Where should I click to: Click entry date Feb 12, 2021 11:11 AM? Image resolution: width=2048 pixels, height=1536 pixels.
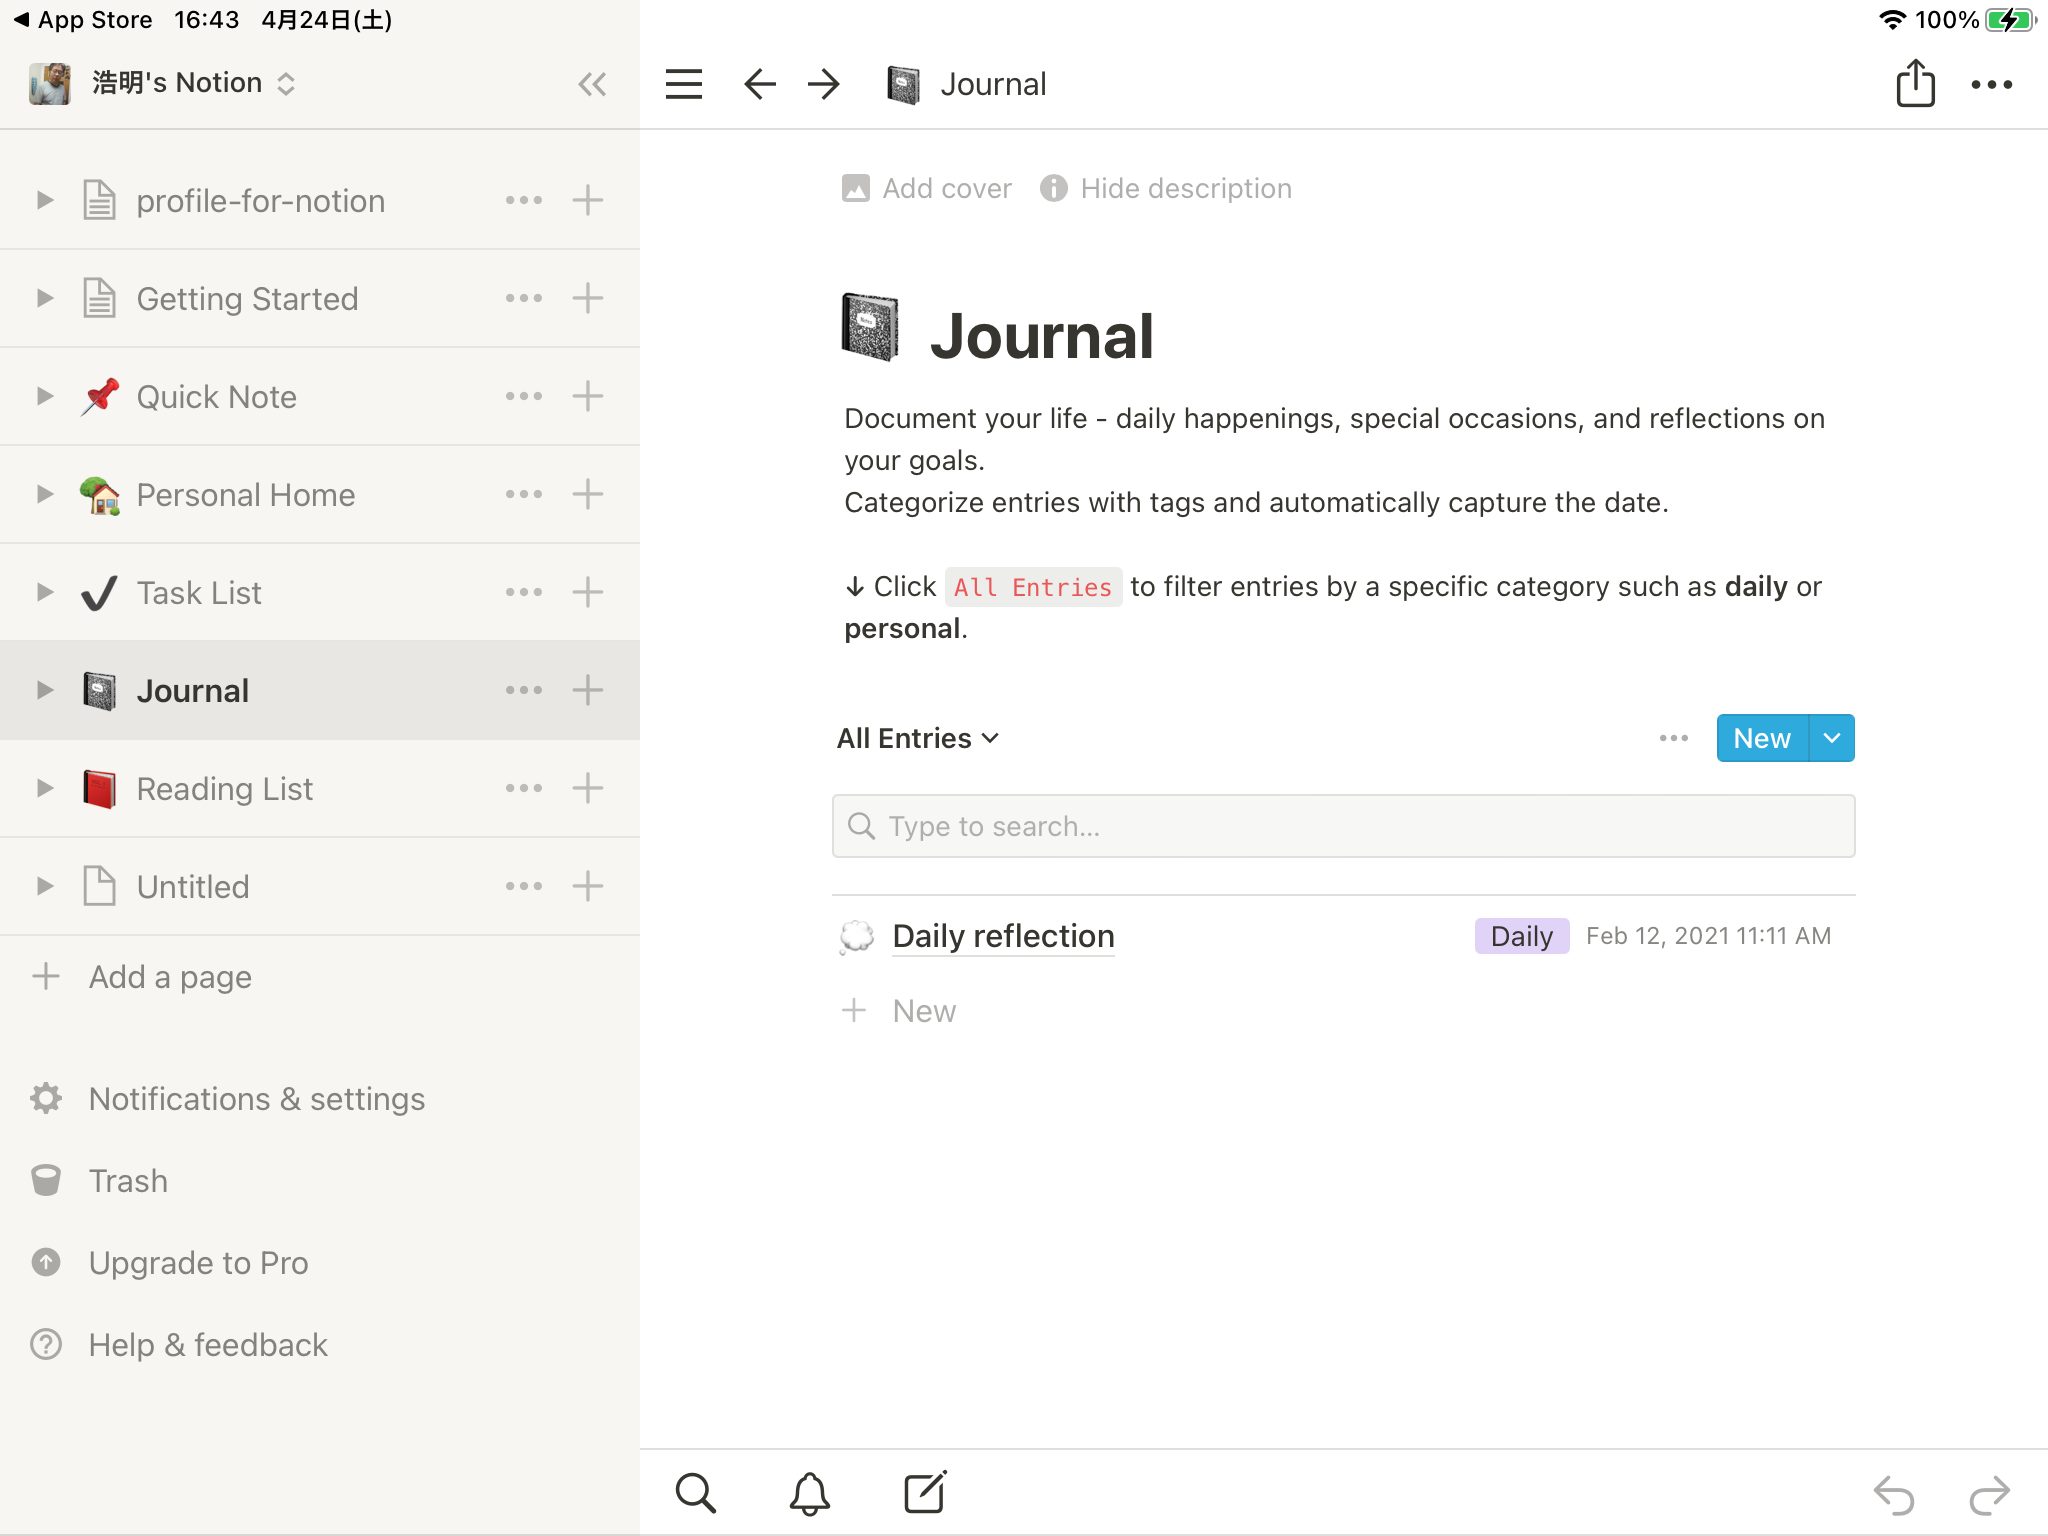pos(1708,936)
